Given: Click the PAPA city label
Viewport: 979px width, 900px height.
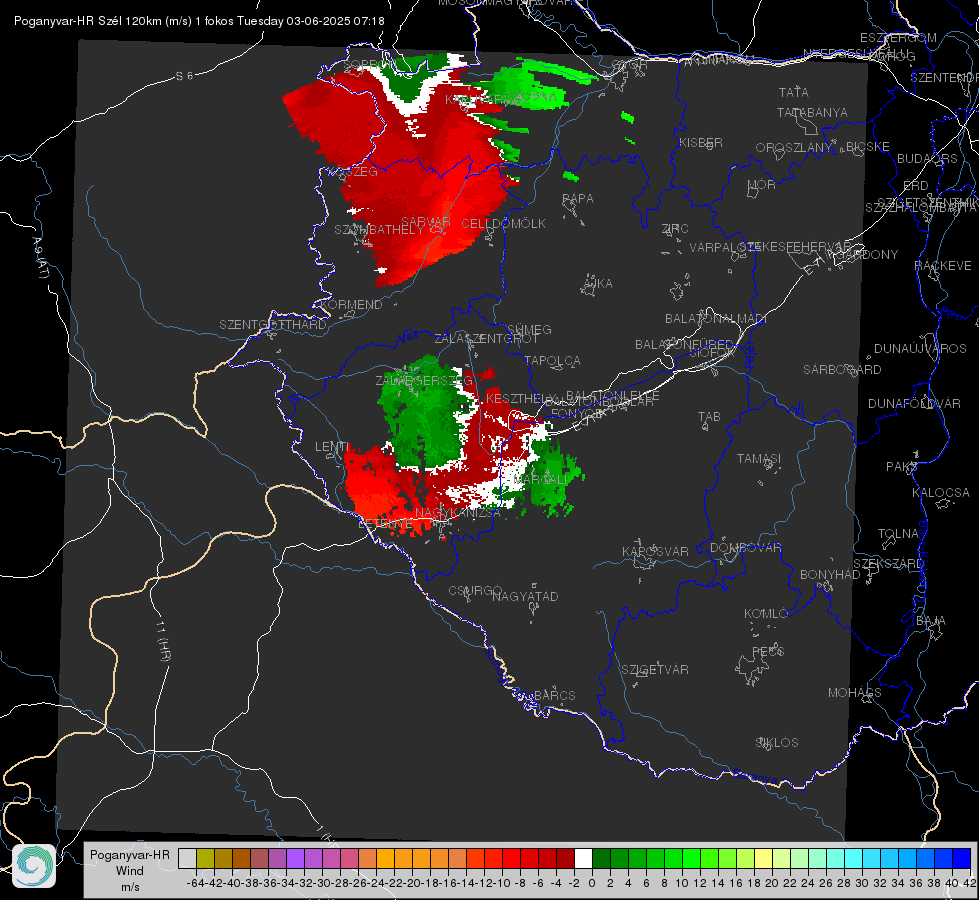Looking at the screenshot, I should 578,199.
